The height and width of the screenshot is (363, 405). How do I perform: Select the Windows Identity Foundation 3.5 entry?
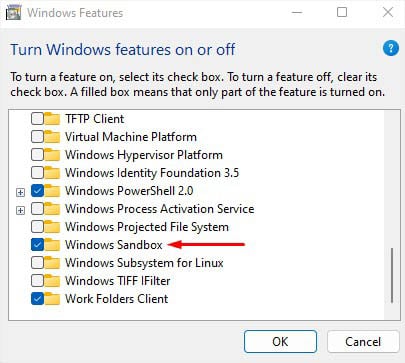click(152, 173)
